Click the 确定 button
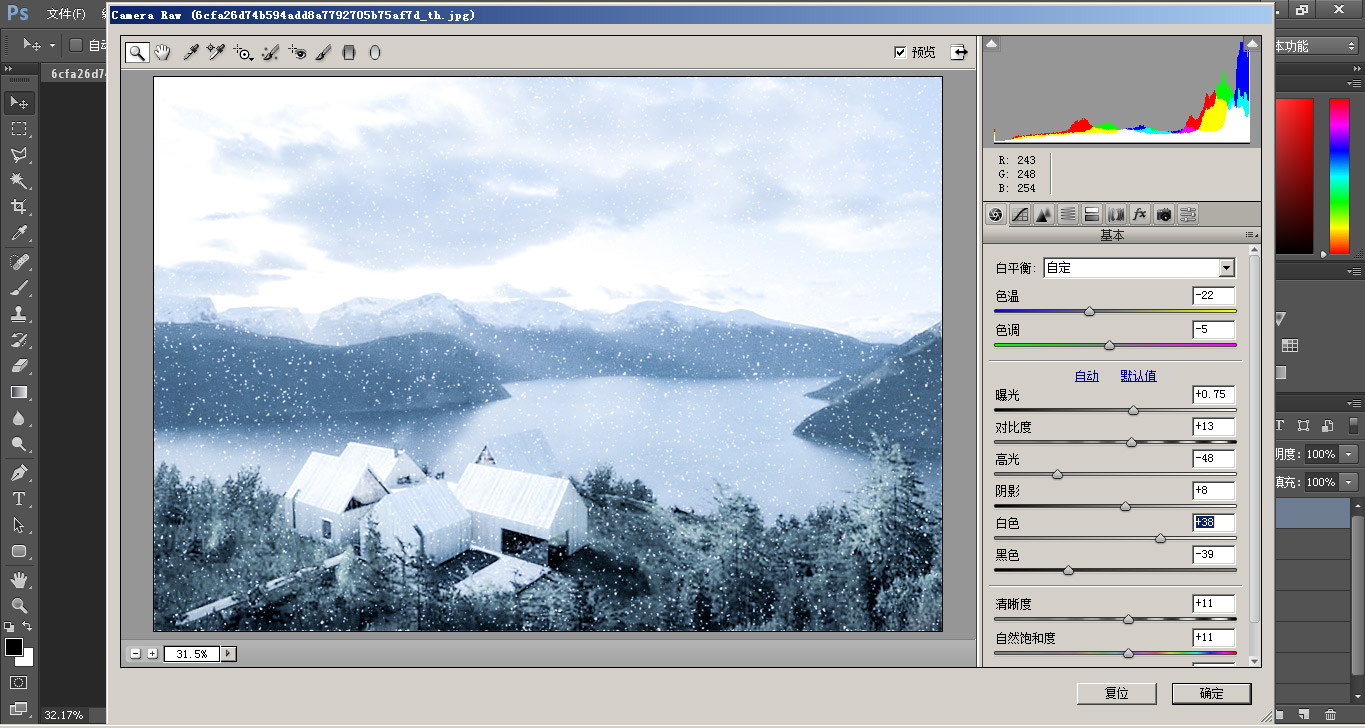 (x=1211, y=693)
